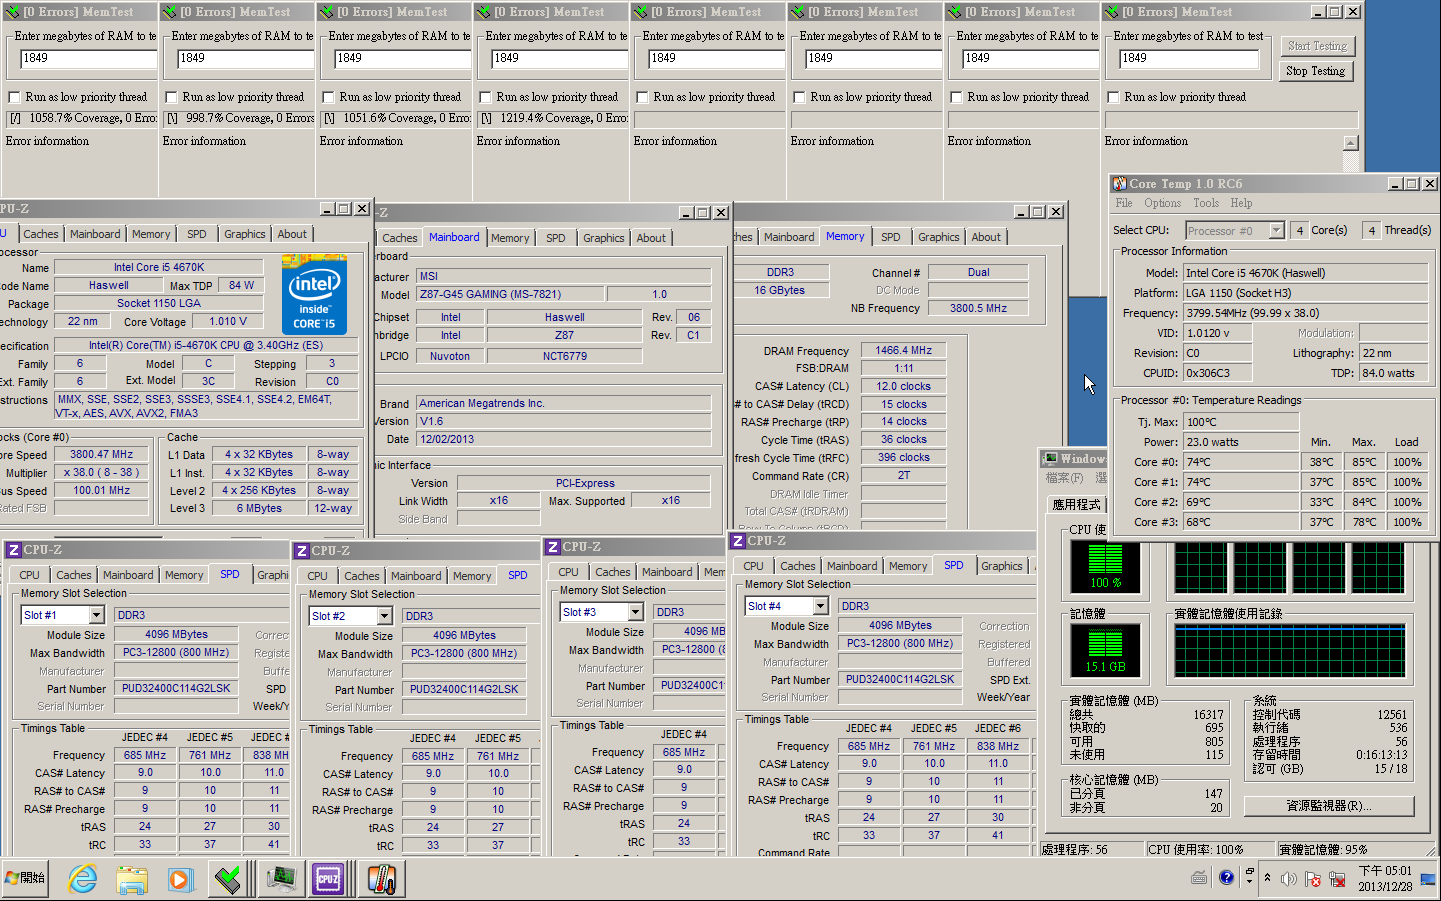Screen dimensions: 1441x901
Task: Switch to the purple CPU-Z taskbar icon
Action: click(329, 879)
